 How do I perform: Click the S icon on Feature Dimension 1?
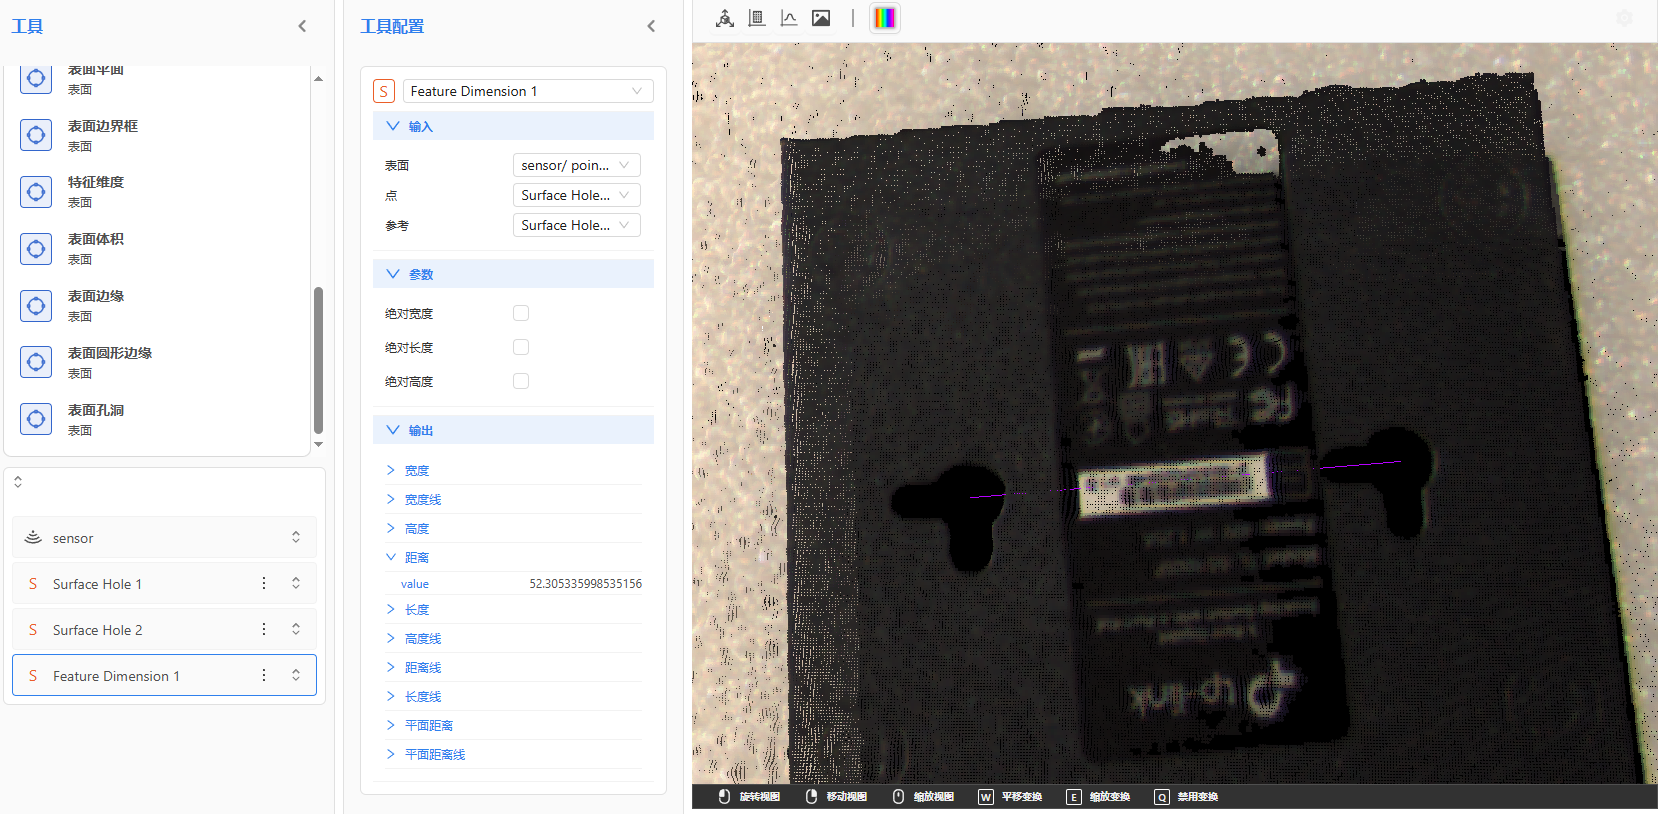click(x=33, y=676)
